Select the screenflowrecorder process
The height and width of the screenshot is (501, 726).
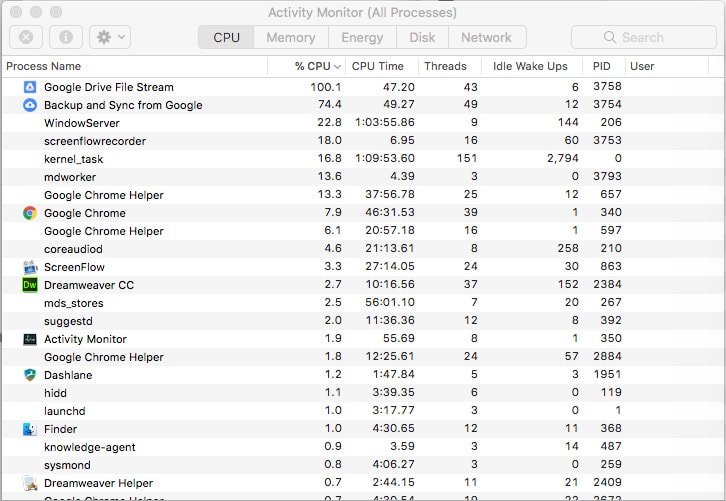pyautogui.click(x=95, y=141)
